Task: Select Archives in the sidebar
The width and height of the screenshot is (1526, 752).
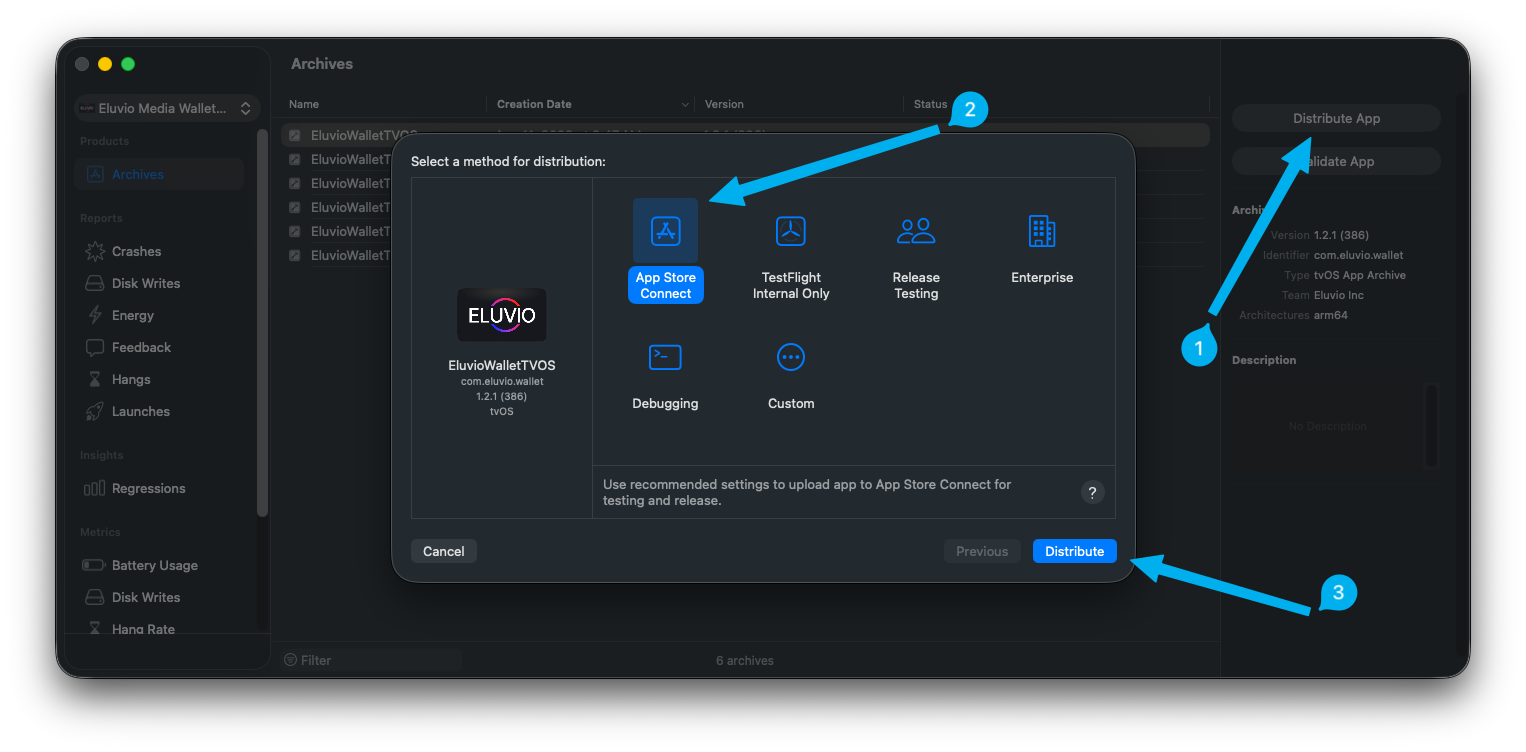Action: coord(159,174)
